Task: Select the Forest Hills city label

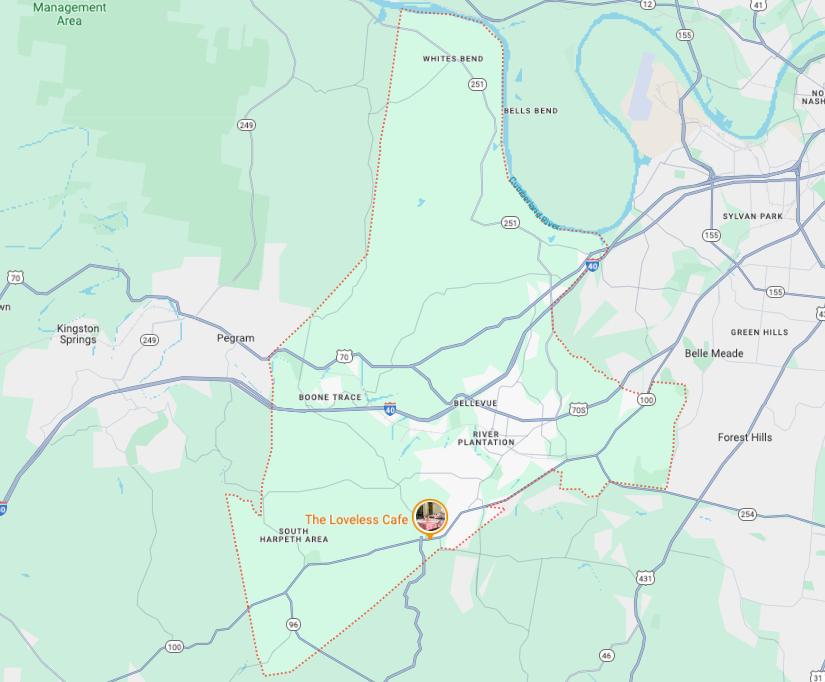Action: pyautogui.click(x=744, y=437)
